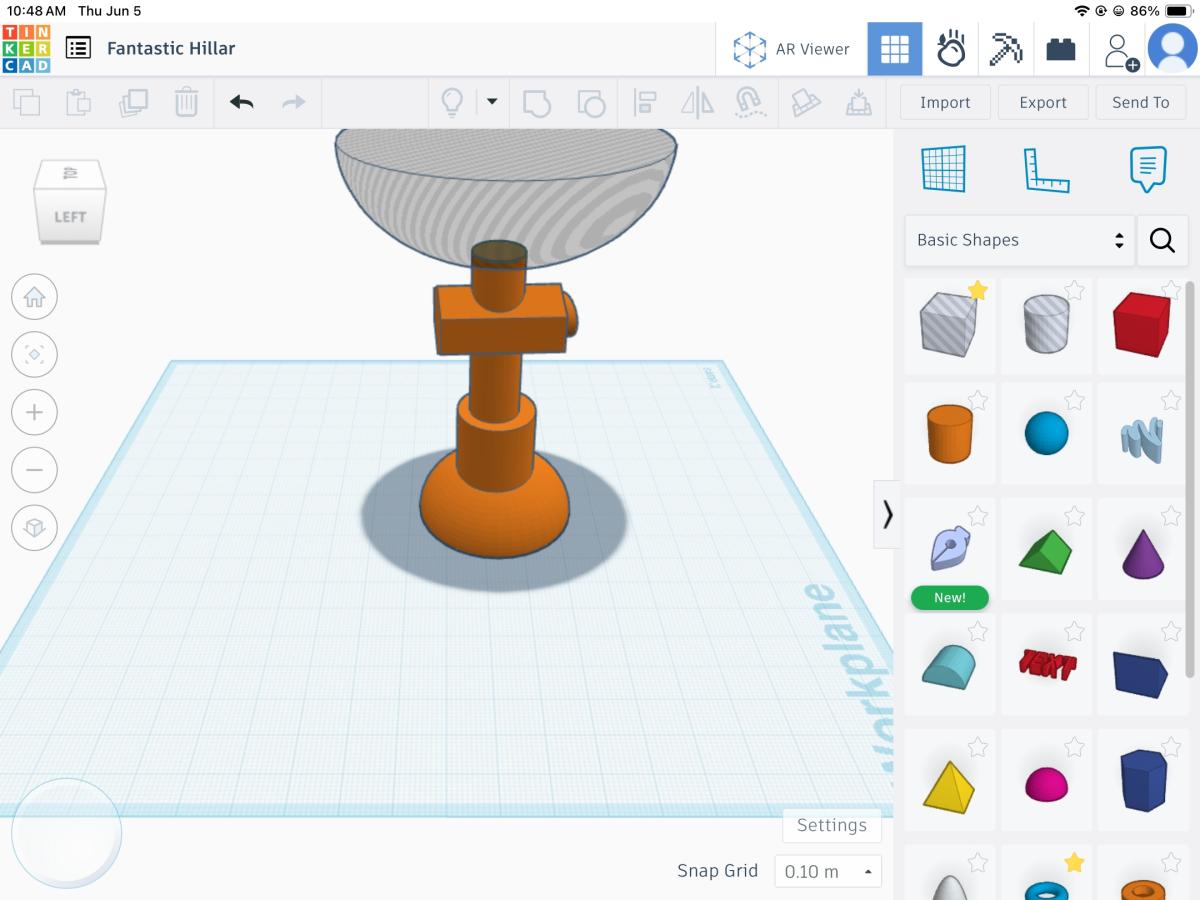This screenshot has height=900, width=1200.
Task: Undo the last action
Action: pos(241,102)
